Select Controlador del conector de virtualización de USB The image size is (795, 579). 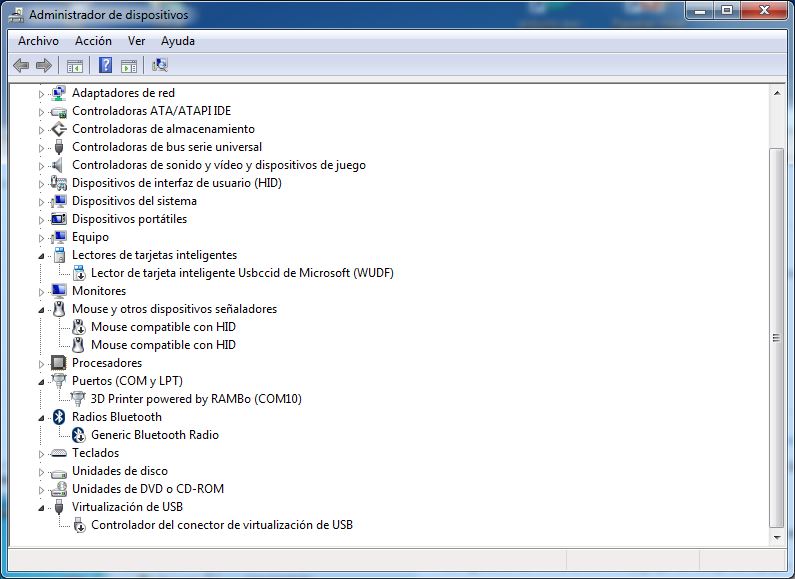coord(221,525)
